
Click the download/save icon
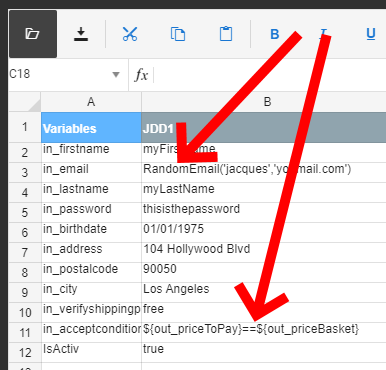point(81,34)
